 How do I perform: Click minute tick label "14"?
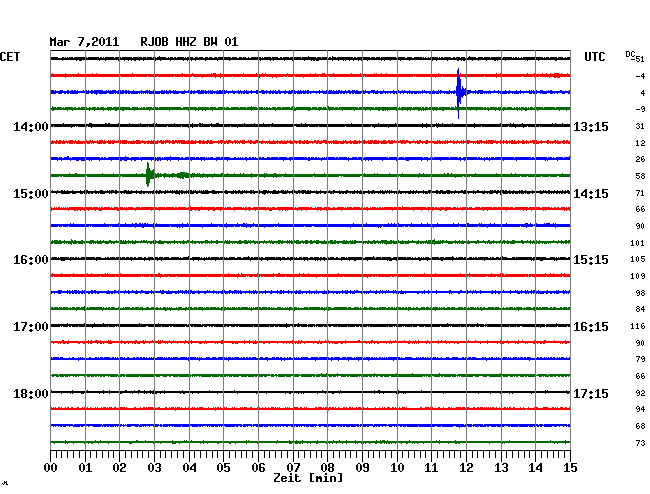click(536, 468)
